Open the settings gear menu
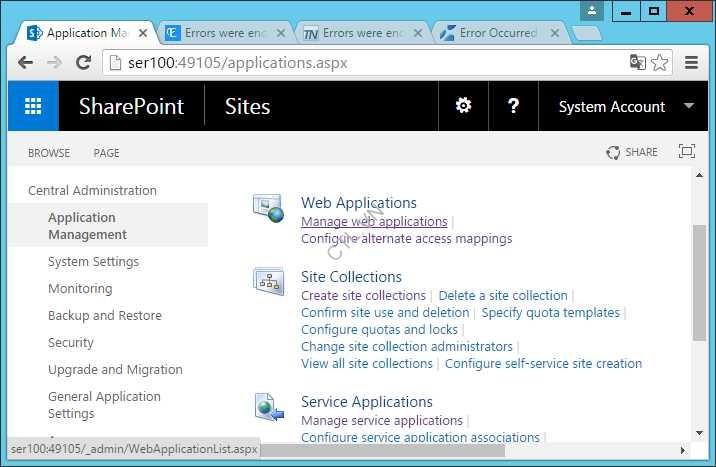 click(463, 106)
